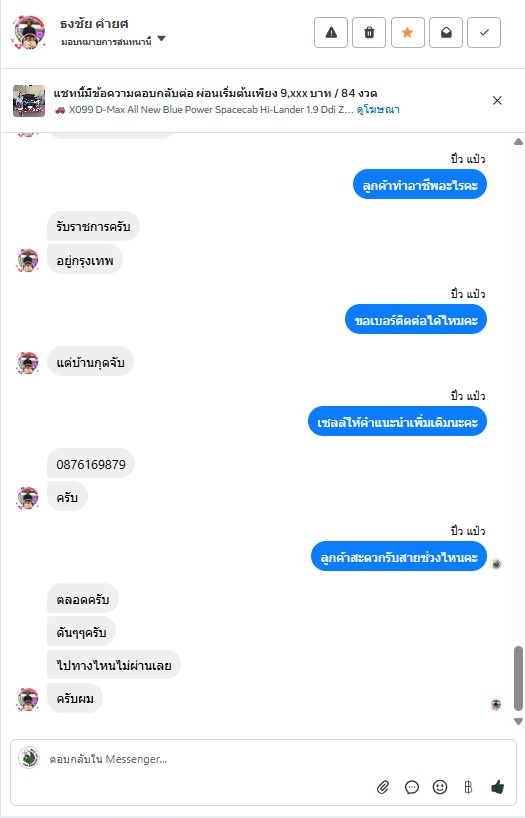
Task: Open the emoji picker smiley icon
Action: [x=440, y=787]
